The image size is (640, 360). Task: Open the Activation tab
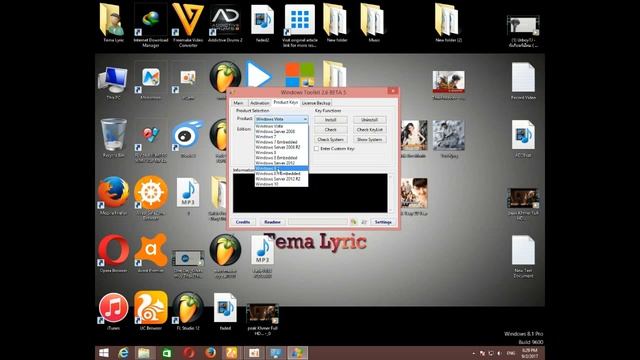[x=259, y=103]
